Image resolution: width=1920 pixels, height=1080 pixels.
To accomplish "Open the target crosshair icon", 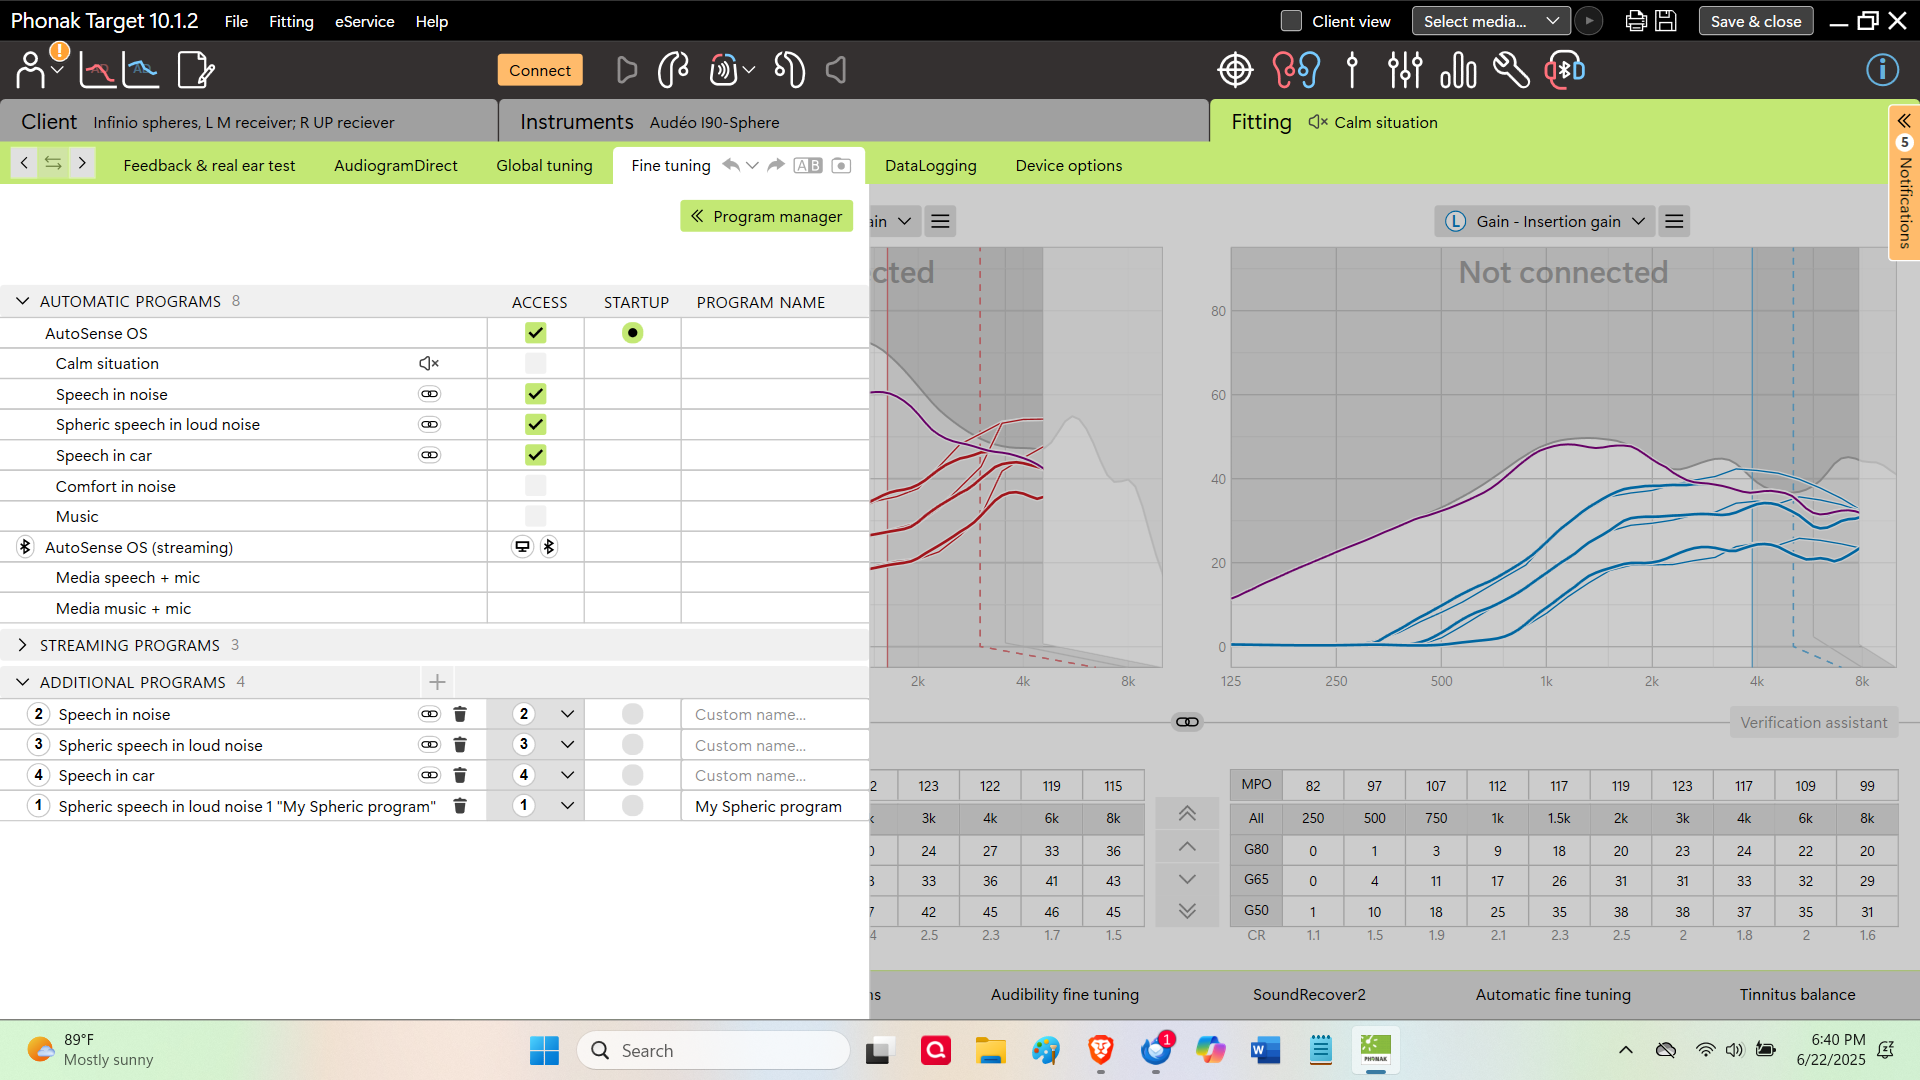I will 1235,70.
